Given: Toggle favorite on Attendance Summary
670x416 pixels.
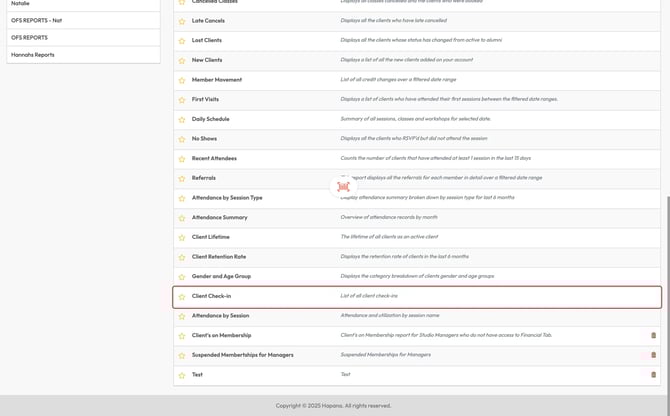Looking at the screenshot, I should point(182,217).
